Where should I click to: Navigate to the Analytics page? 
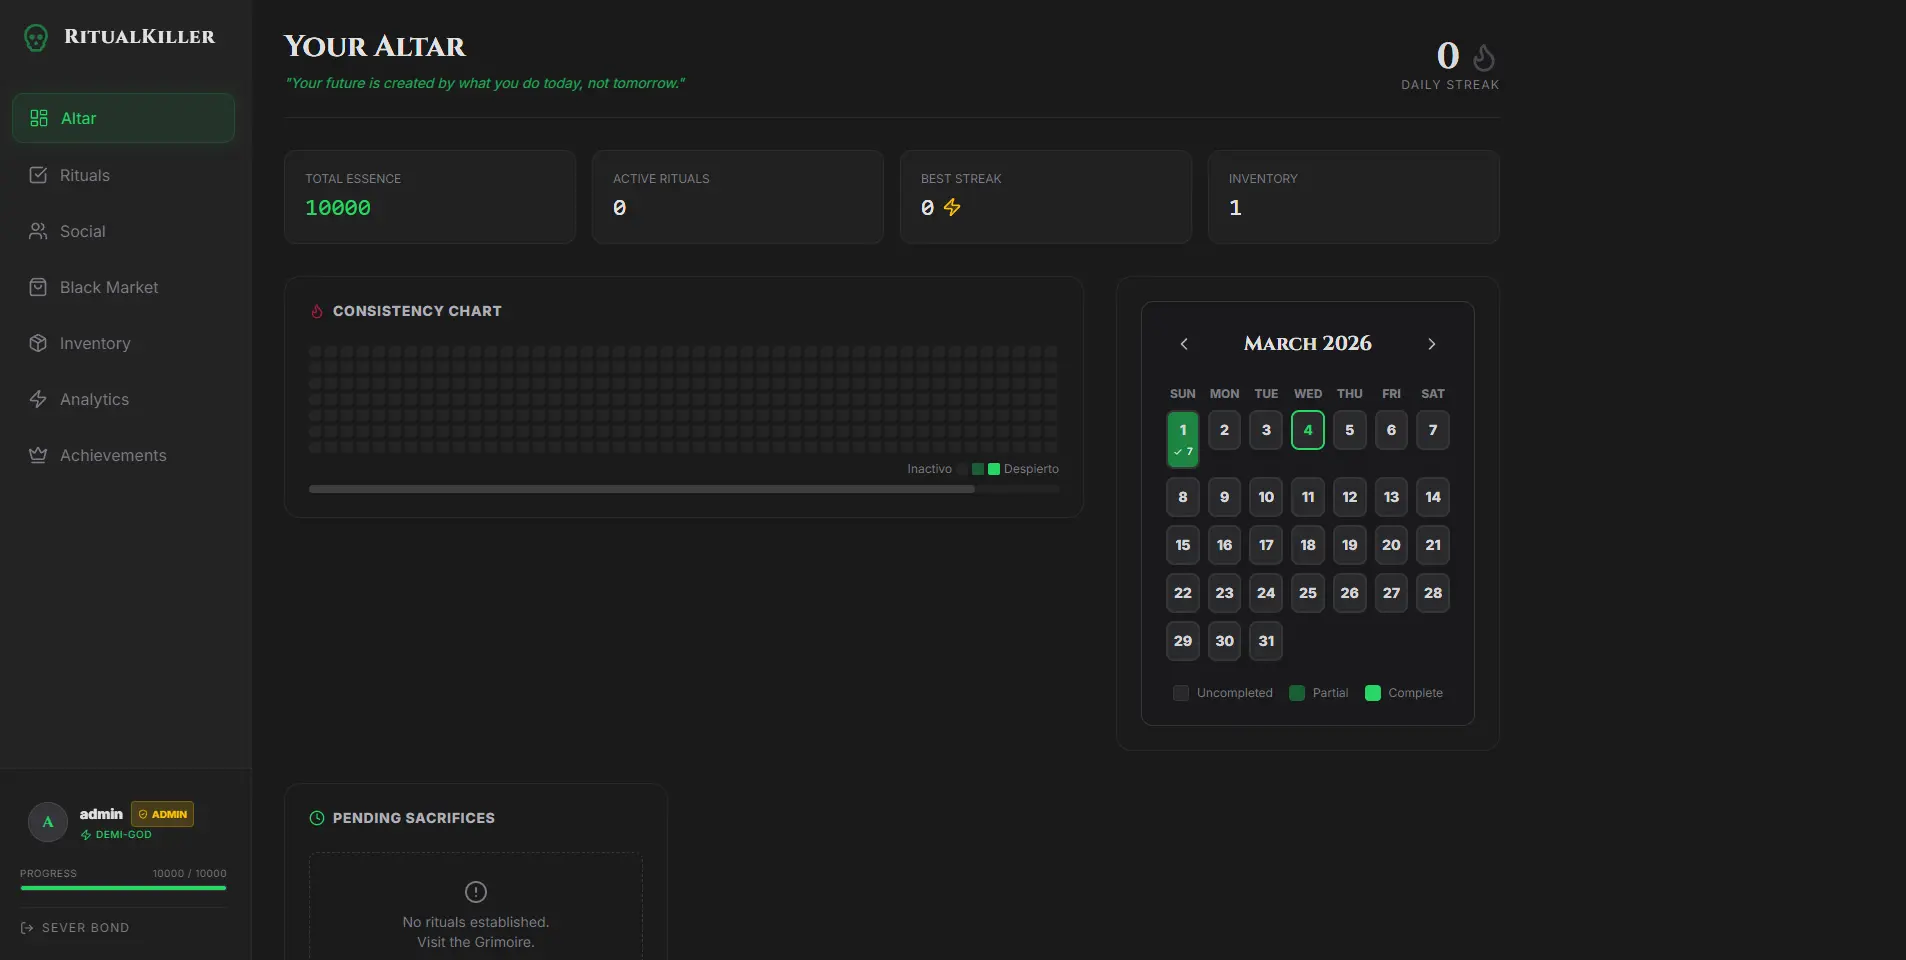[x=94, y=399]
